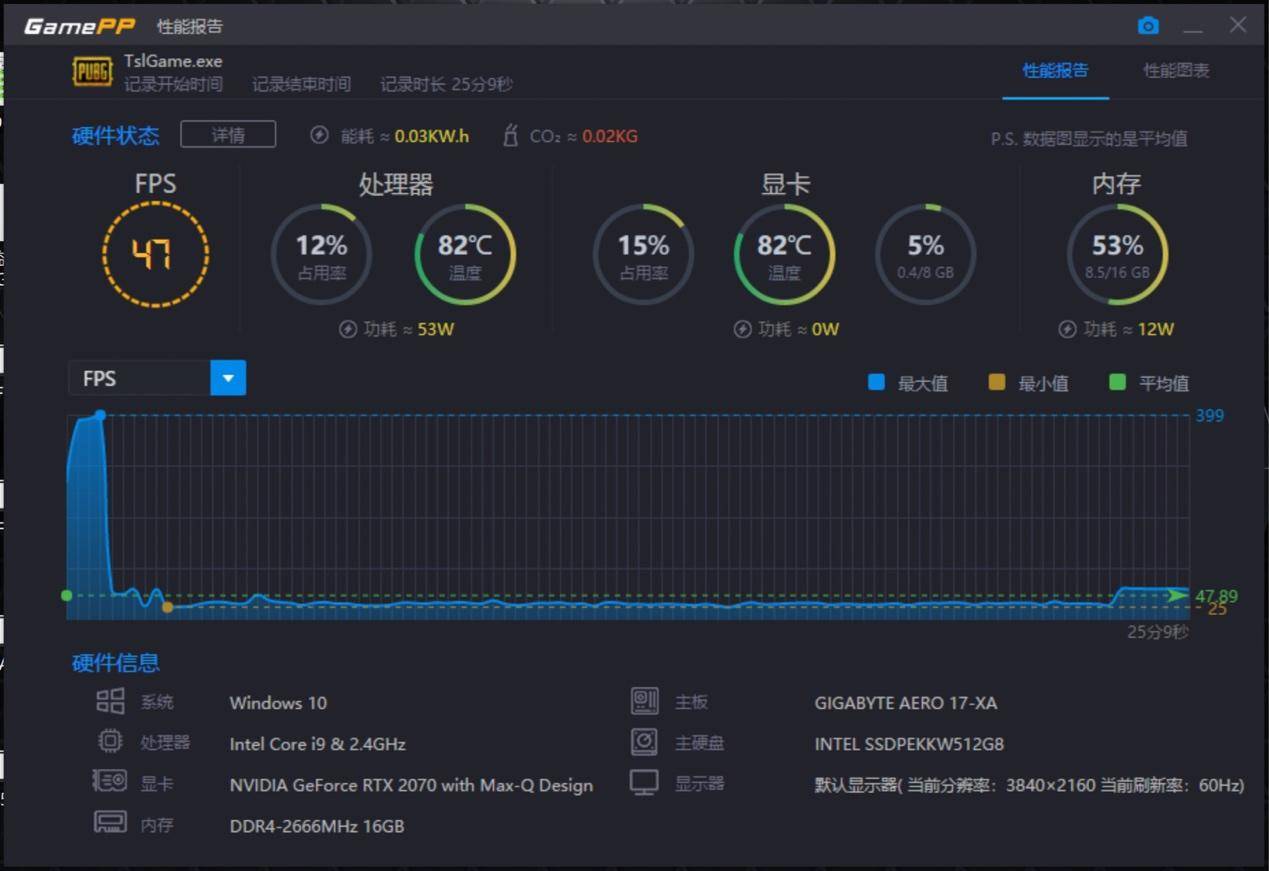Click the DDR4-2666MHz 16GB text
1269x871 pixels.
pos(317,826)
